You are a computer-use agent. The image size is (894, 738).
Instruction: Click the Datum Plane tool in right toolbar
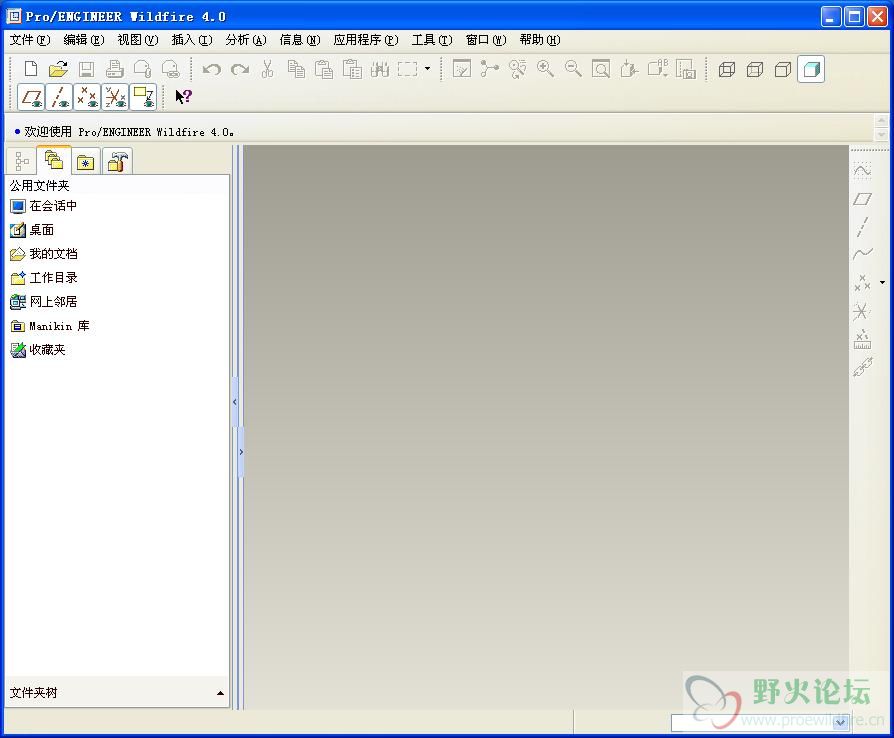pos(862,199)
